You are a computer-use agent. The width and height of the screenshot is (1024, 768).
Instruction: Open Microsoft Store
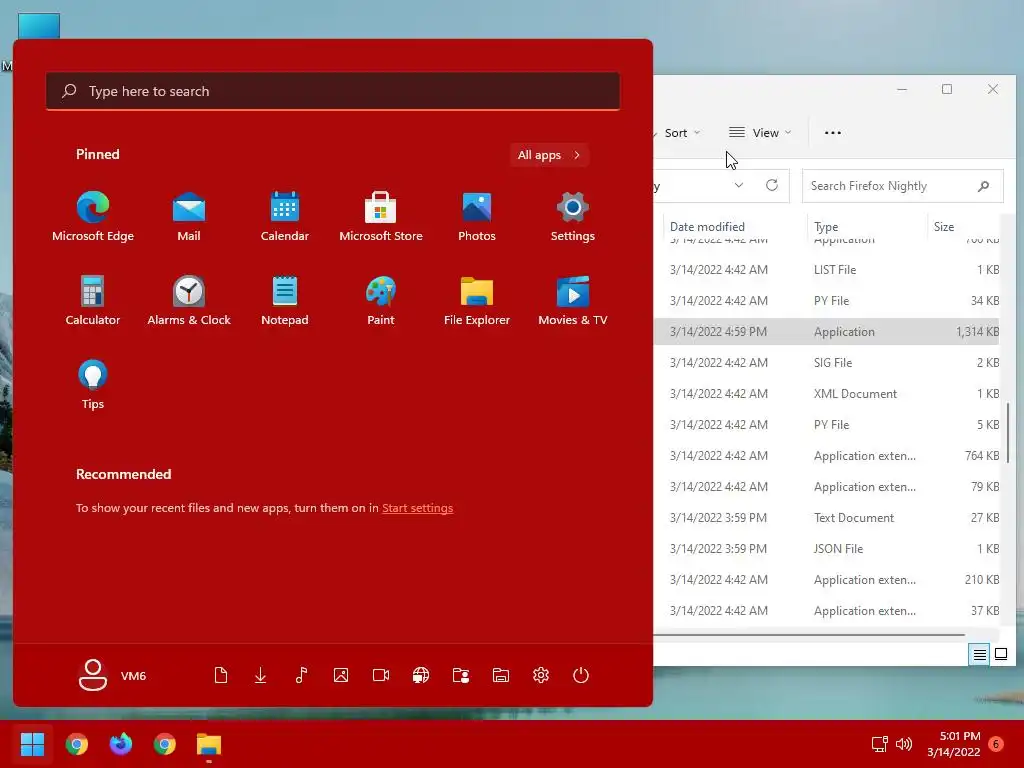click(x=381, y=217)
